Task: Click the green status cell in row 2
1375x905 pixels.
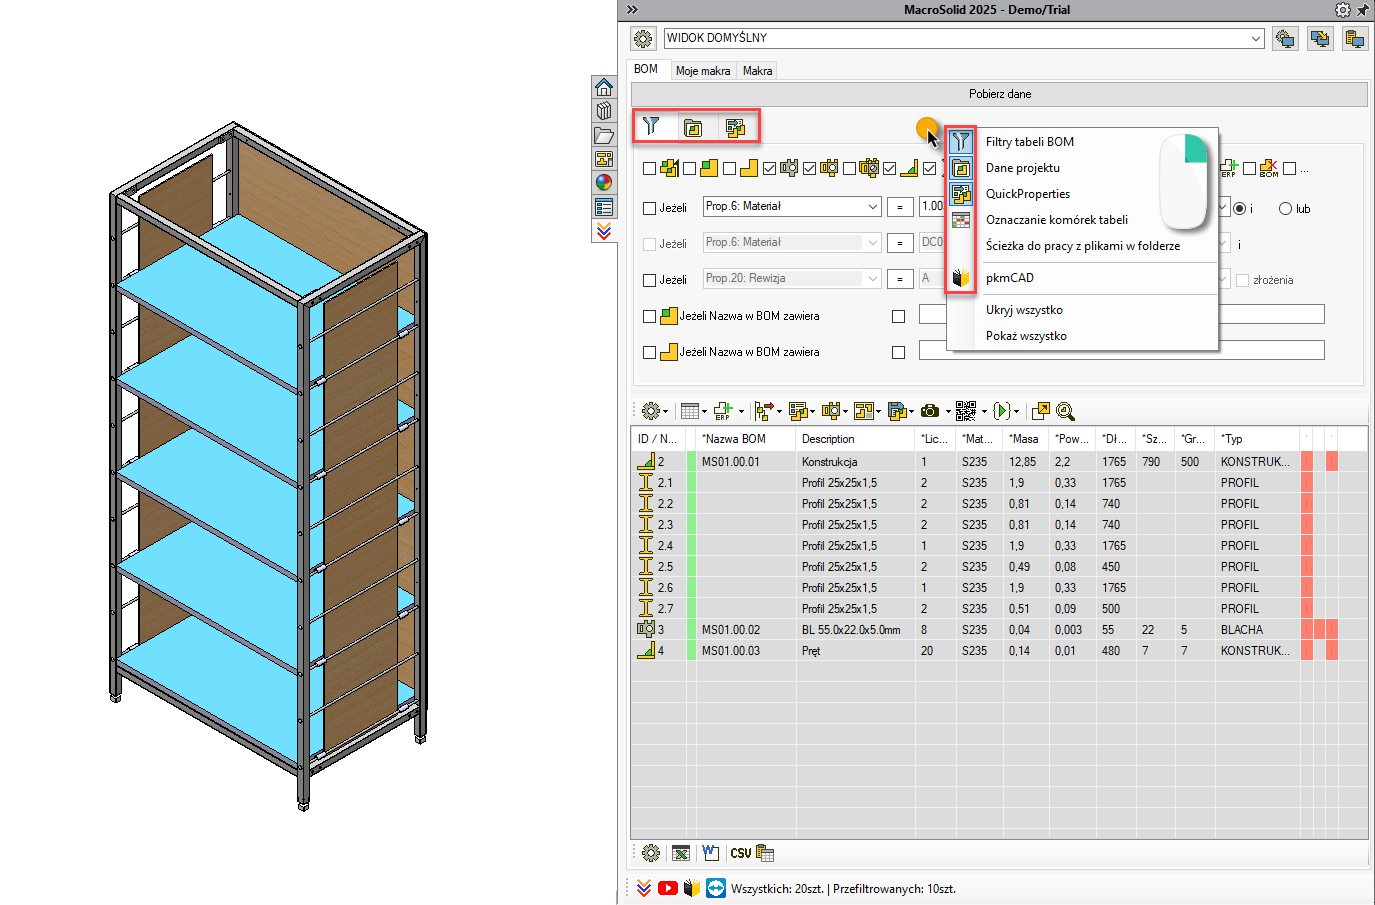Action: tap(691, 462)
